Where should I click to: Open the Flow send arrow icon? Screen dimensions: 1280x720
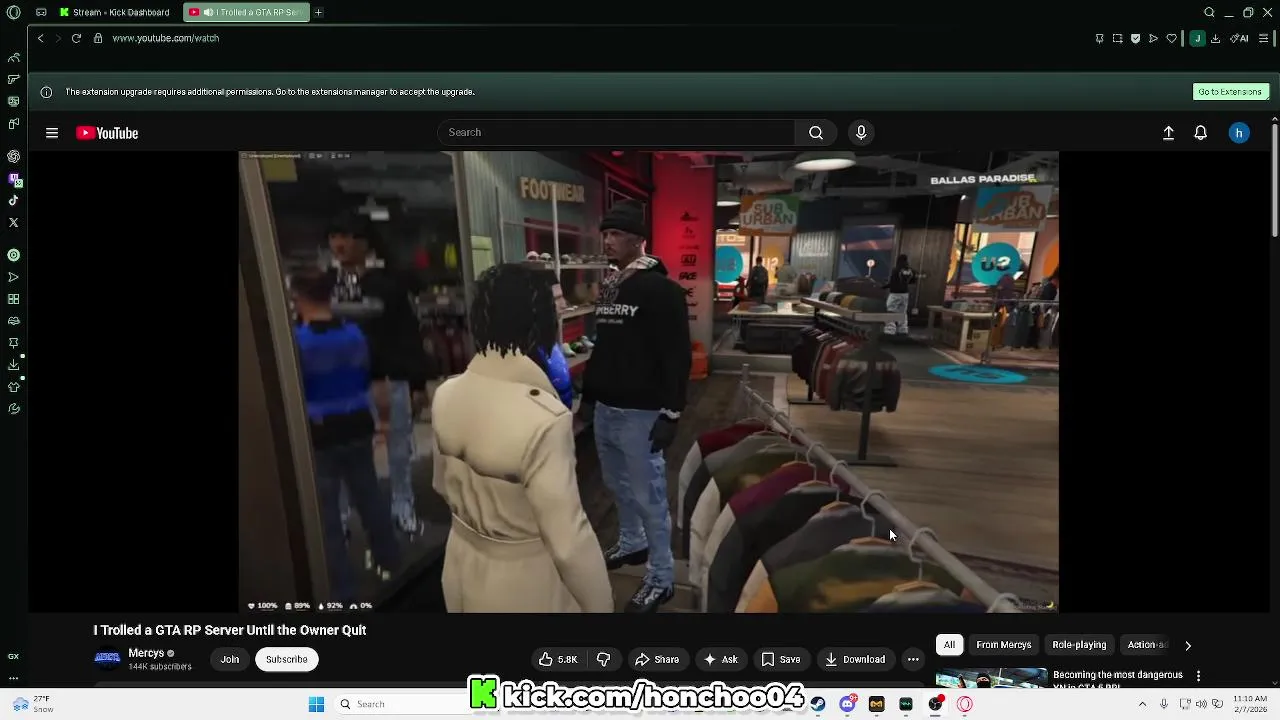click(1153, 38)
